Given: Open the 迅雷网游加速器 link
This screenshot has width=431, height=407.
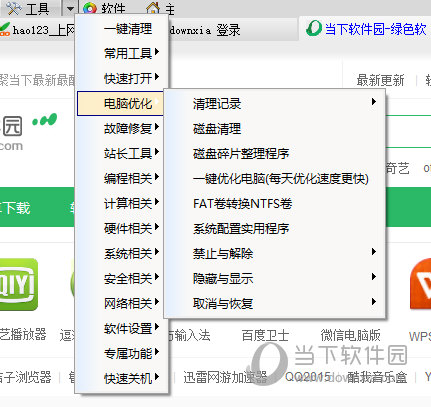Looking at the screenshot, I should point(225,377).
